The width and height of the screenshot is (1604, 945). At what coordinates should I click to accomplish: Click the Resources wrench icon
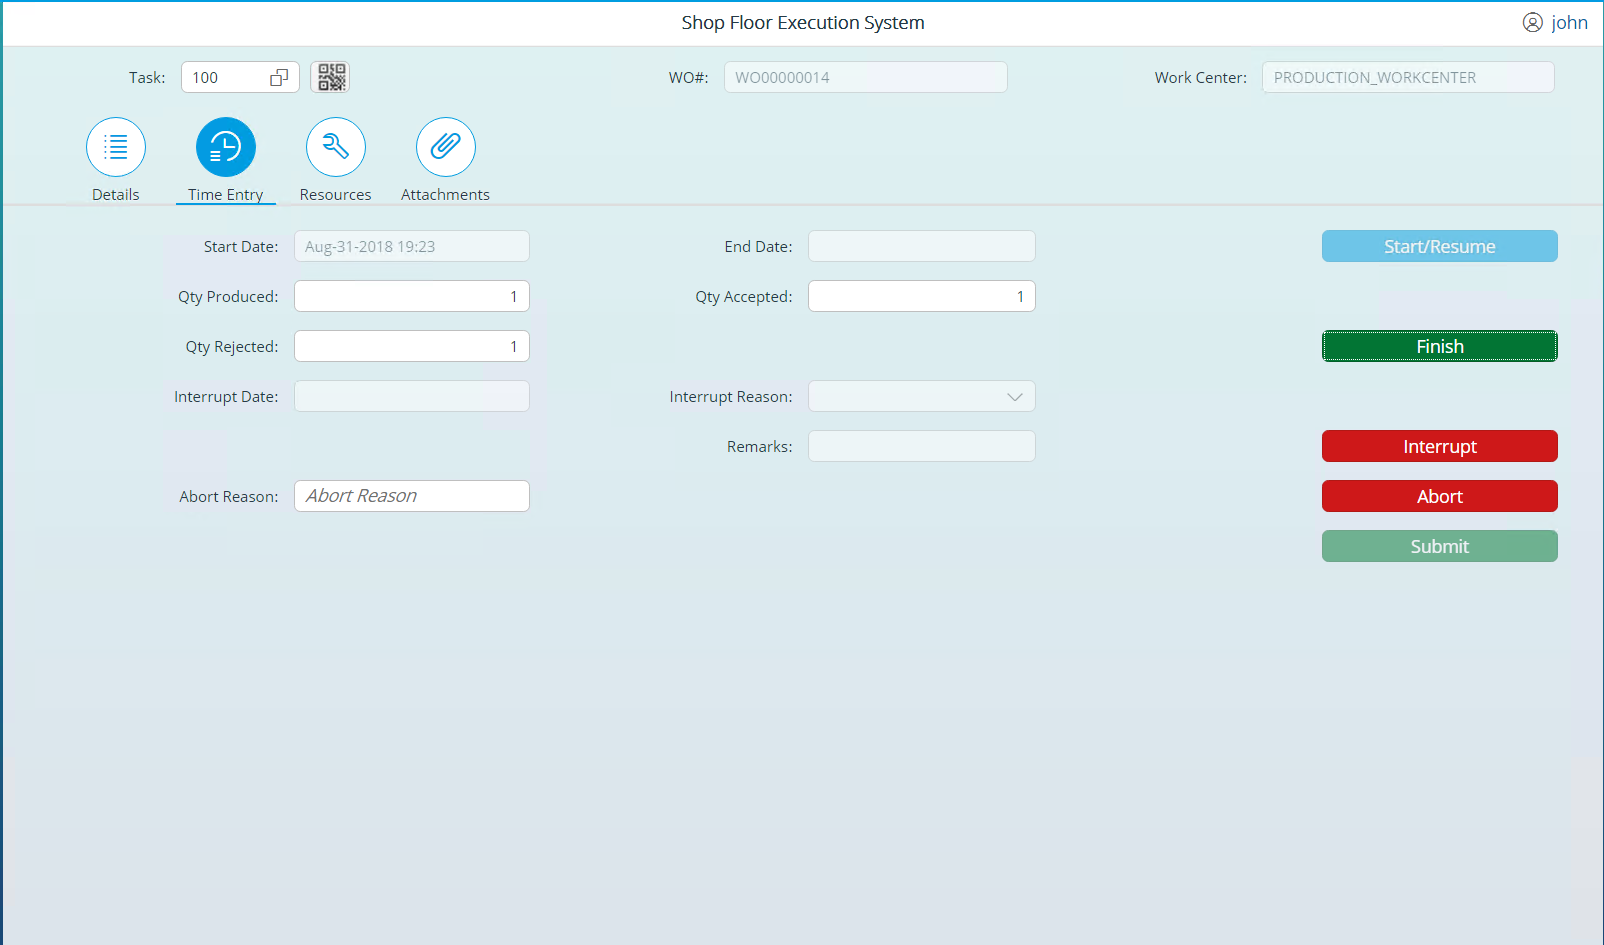(x=335, y=147)
